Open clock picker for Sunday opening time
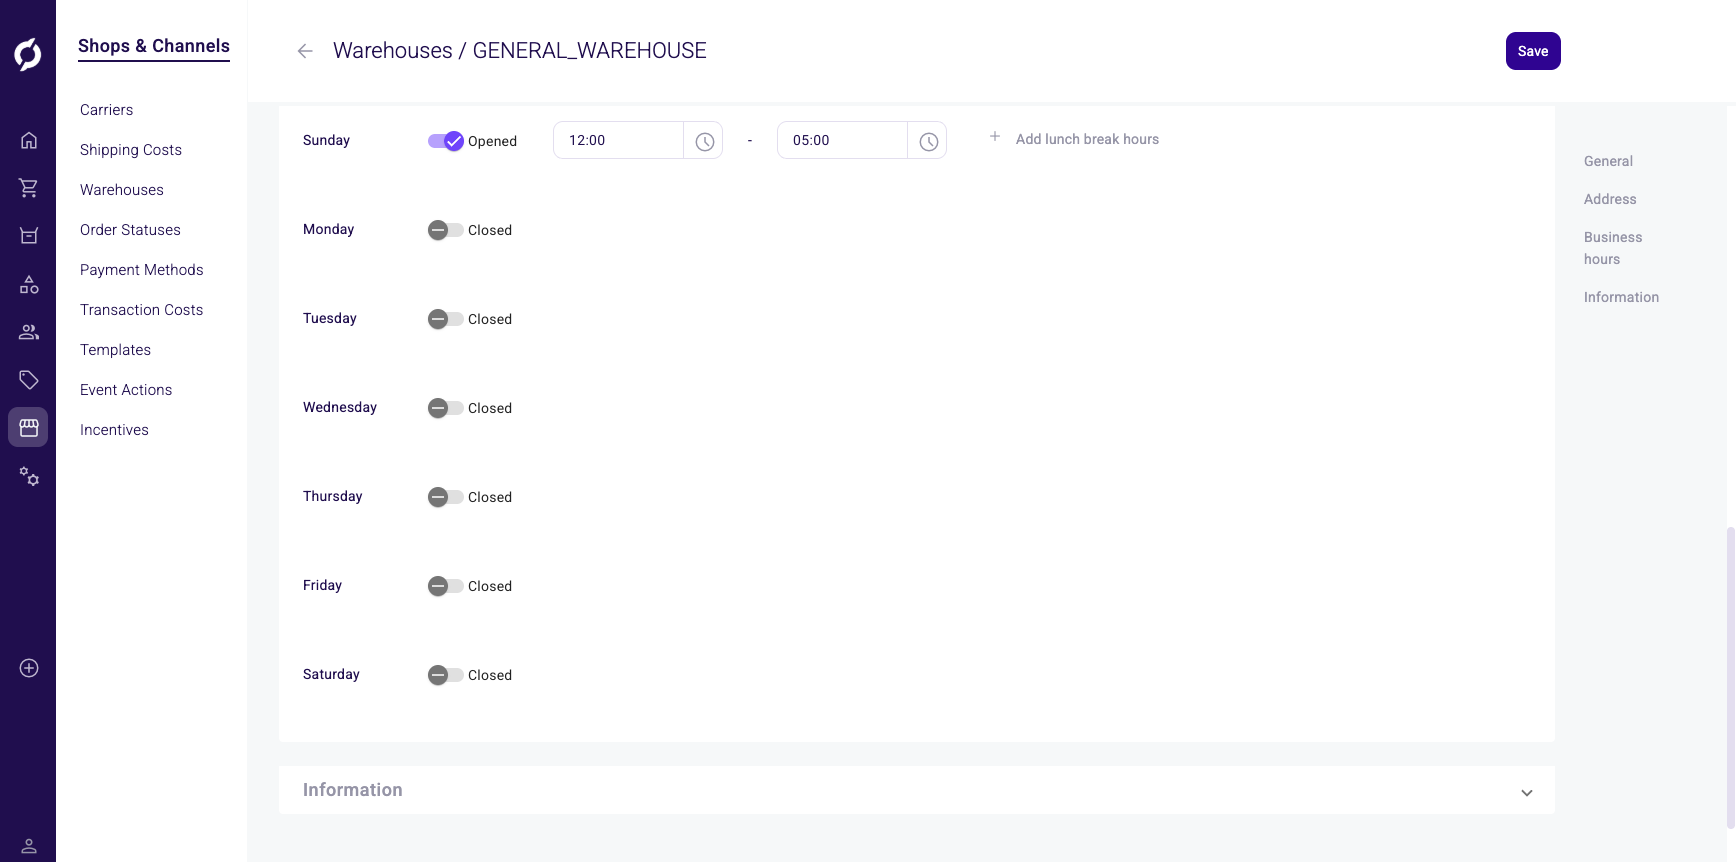Image resolution: width=1736 pixels, height=862 pixels. click(x=704, y=141)
